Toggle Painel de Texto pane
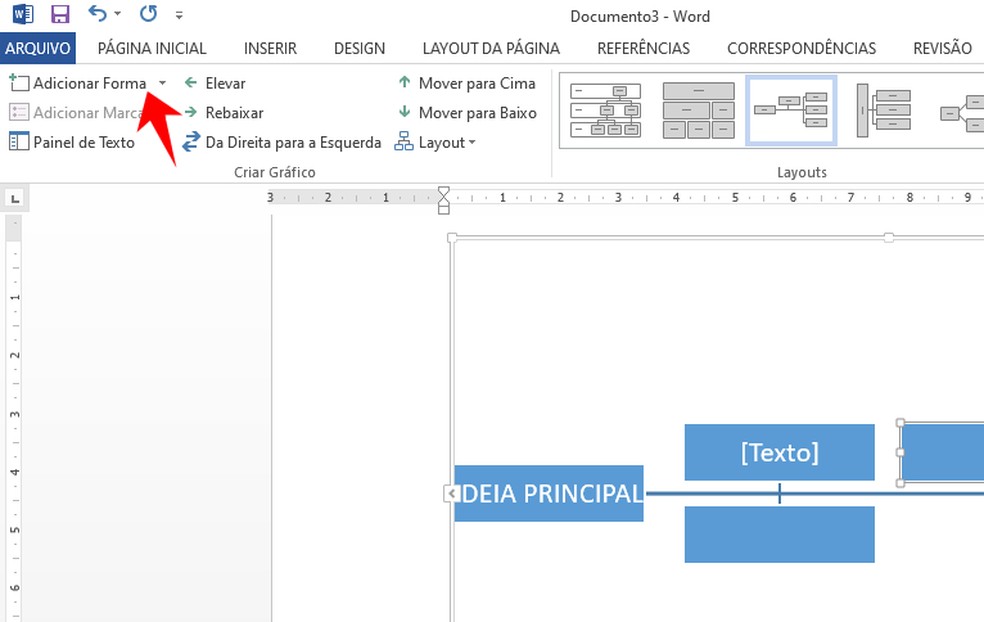 pyautogui.click(x=72, y=142)
